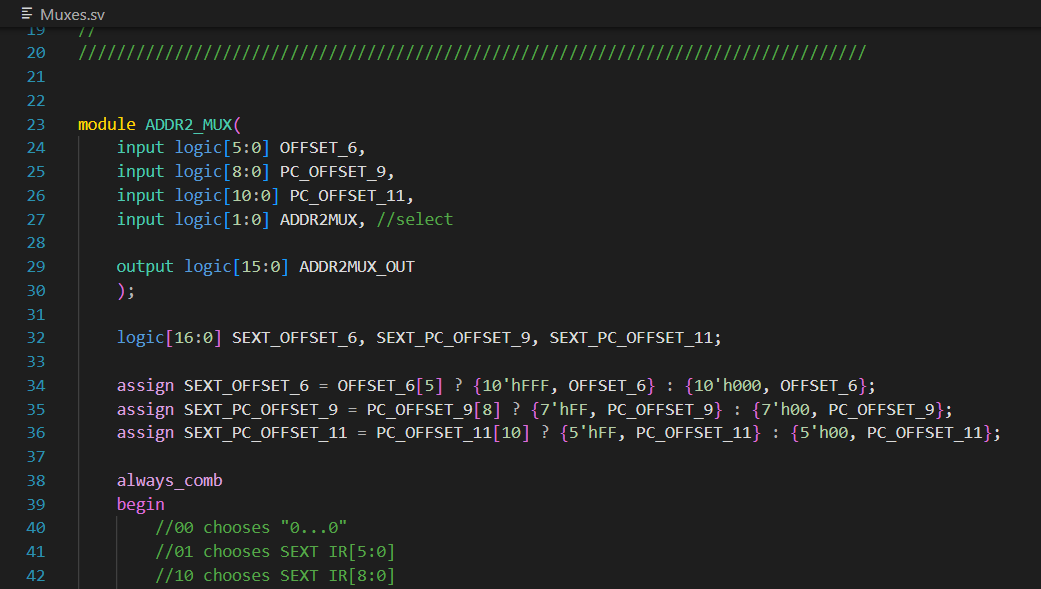Click the '//01 chooses SEXT IR[5:0]' comment
This screenshot has height=589, width=1041.
[x=275, y=551]
